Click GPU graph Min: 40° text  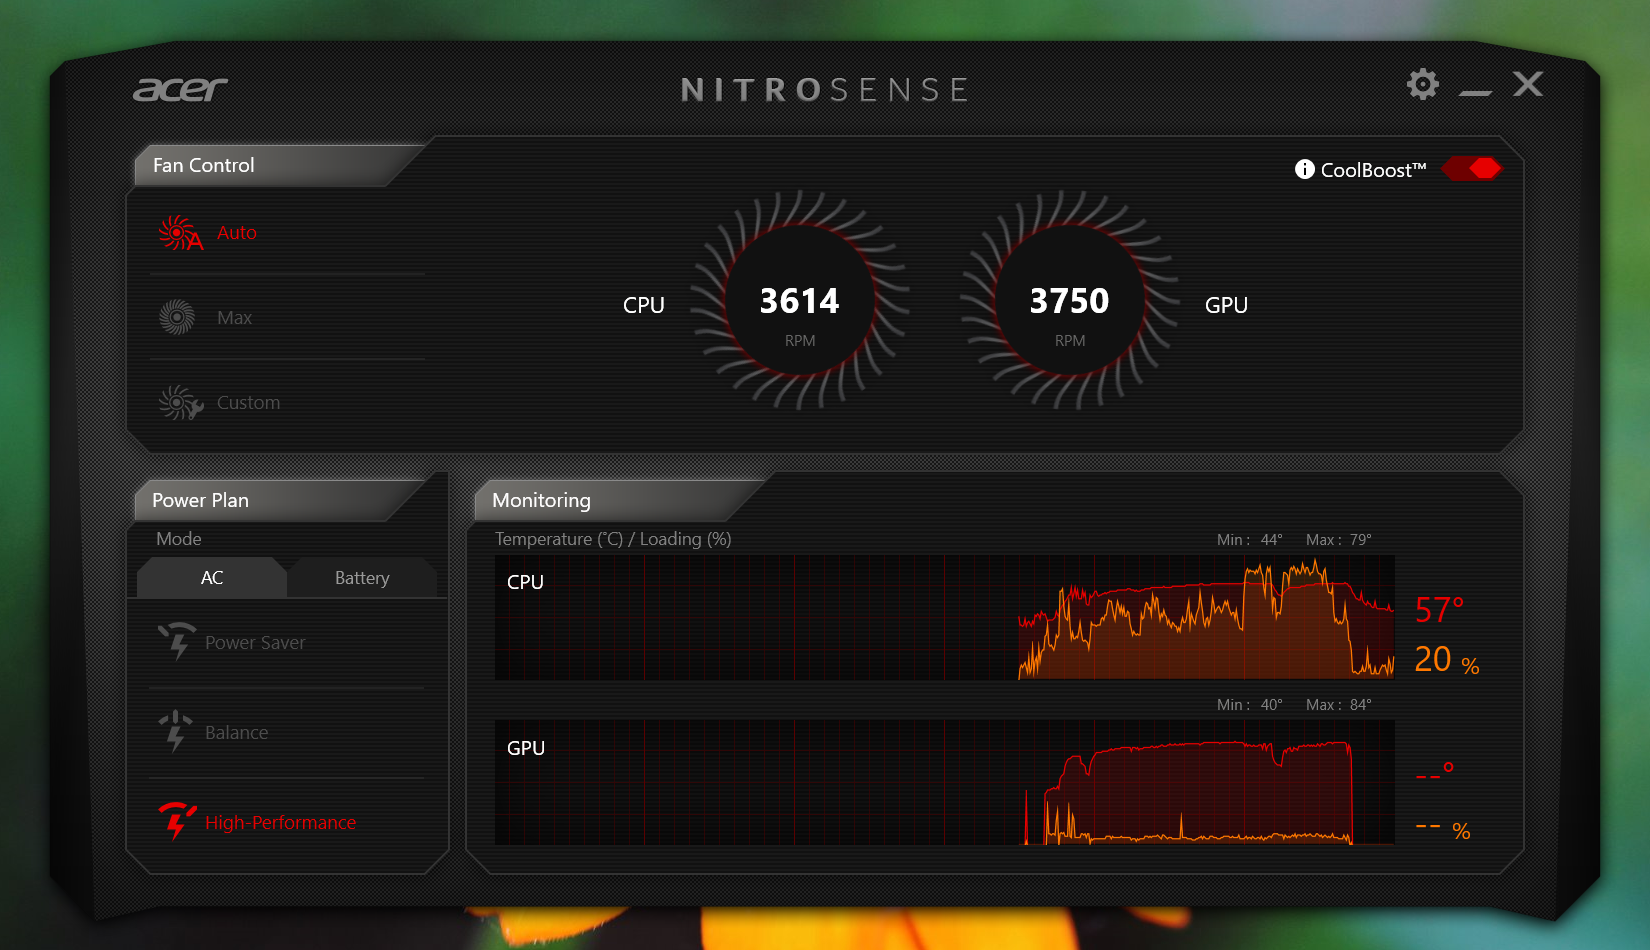(1250, 705)
